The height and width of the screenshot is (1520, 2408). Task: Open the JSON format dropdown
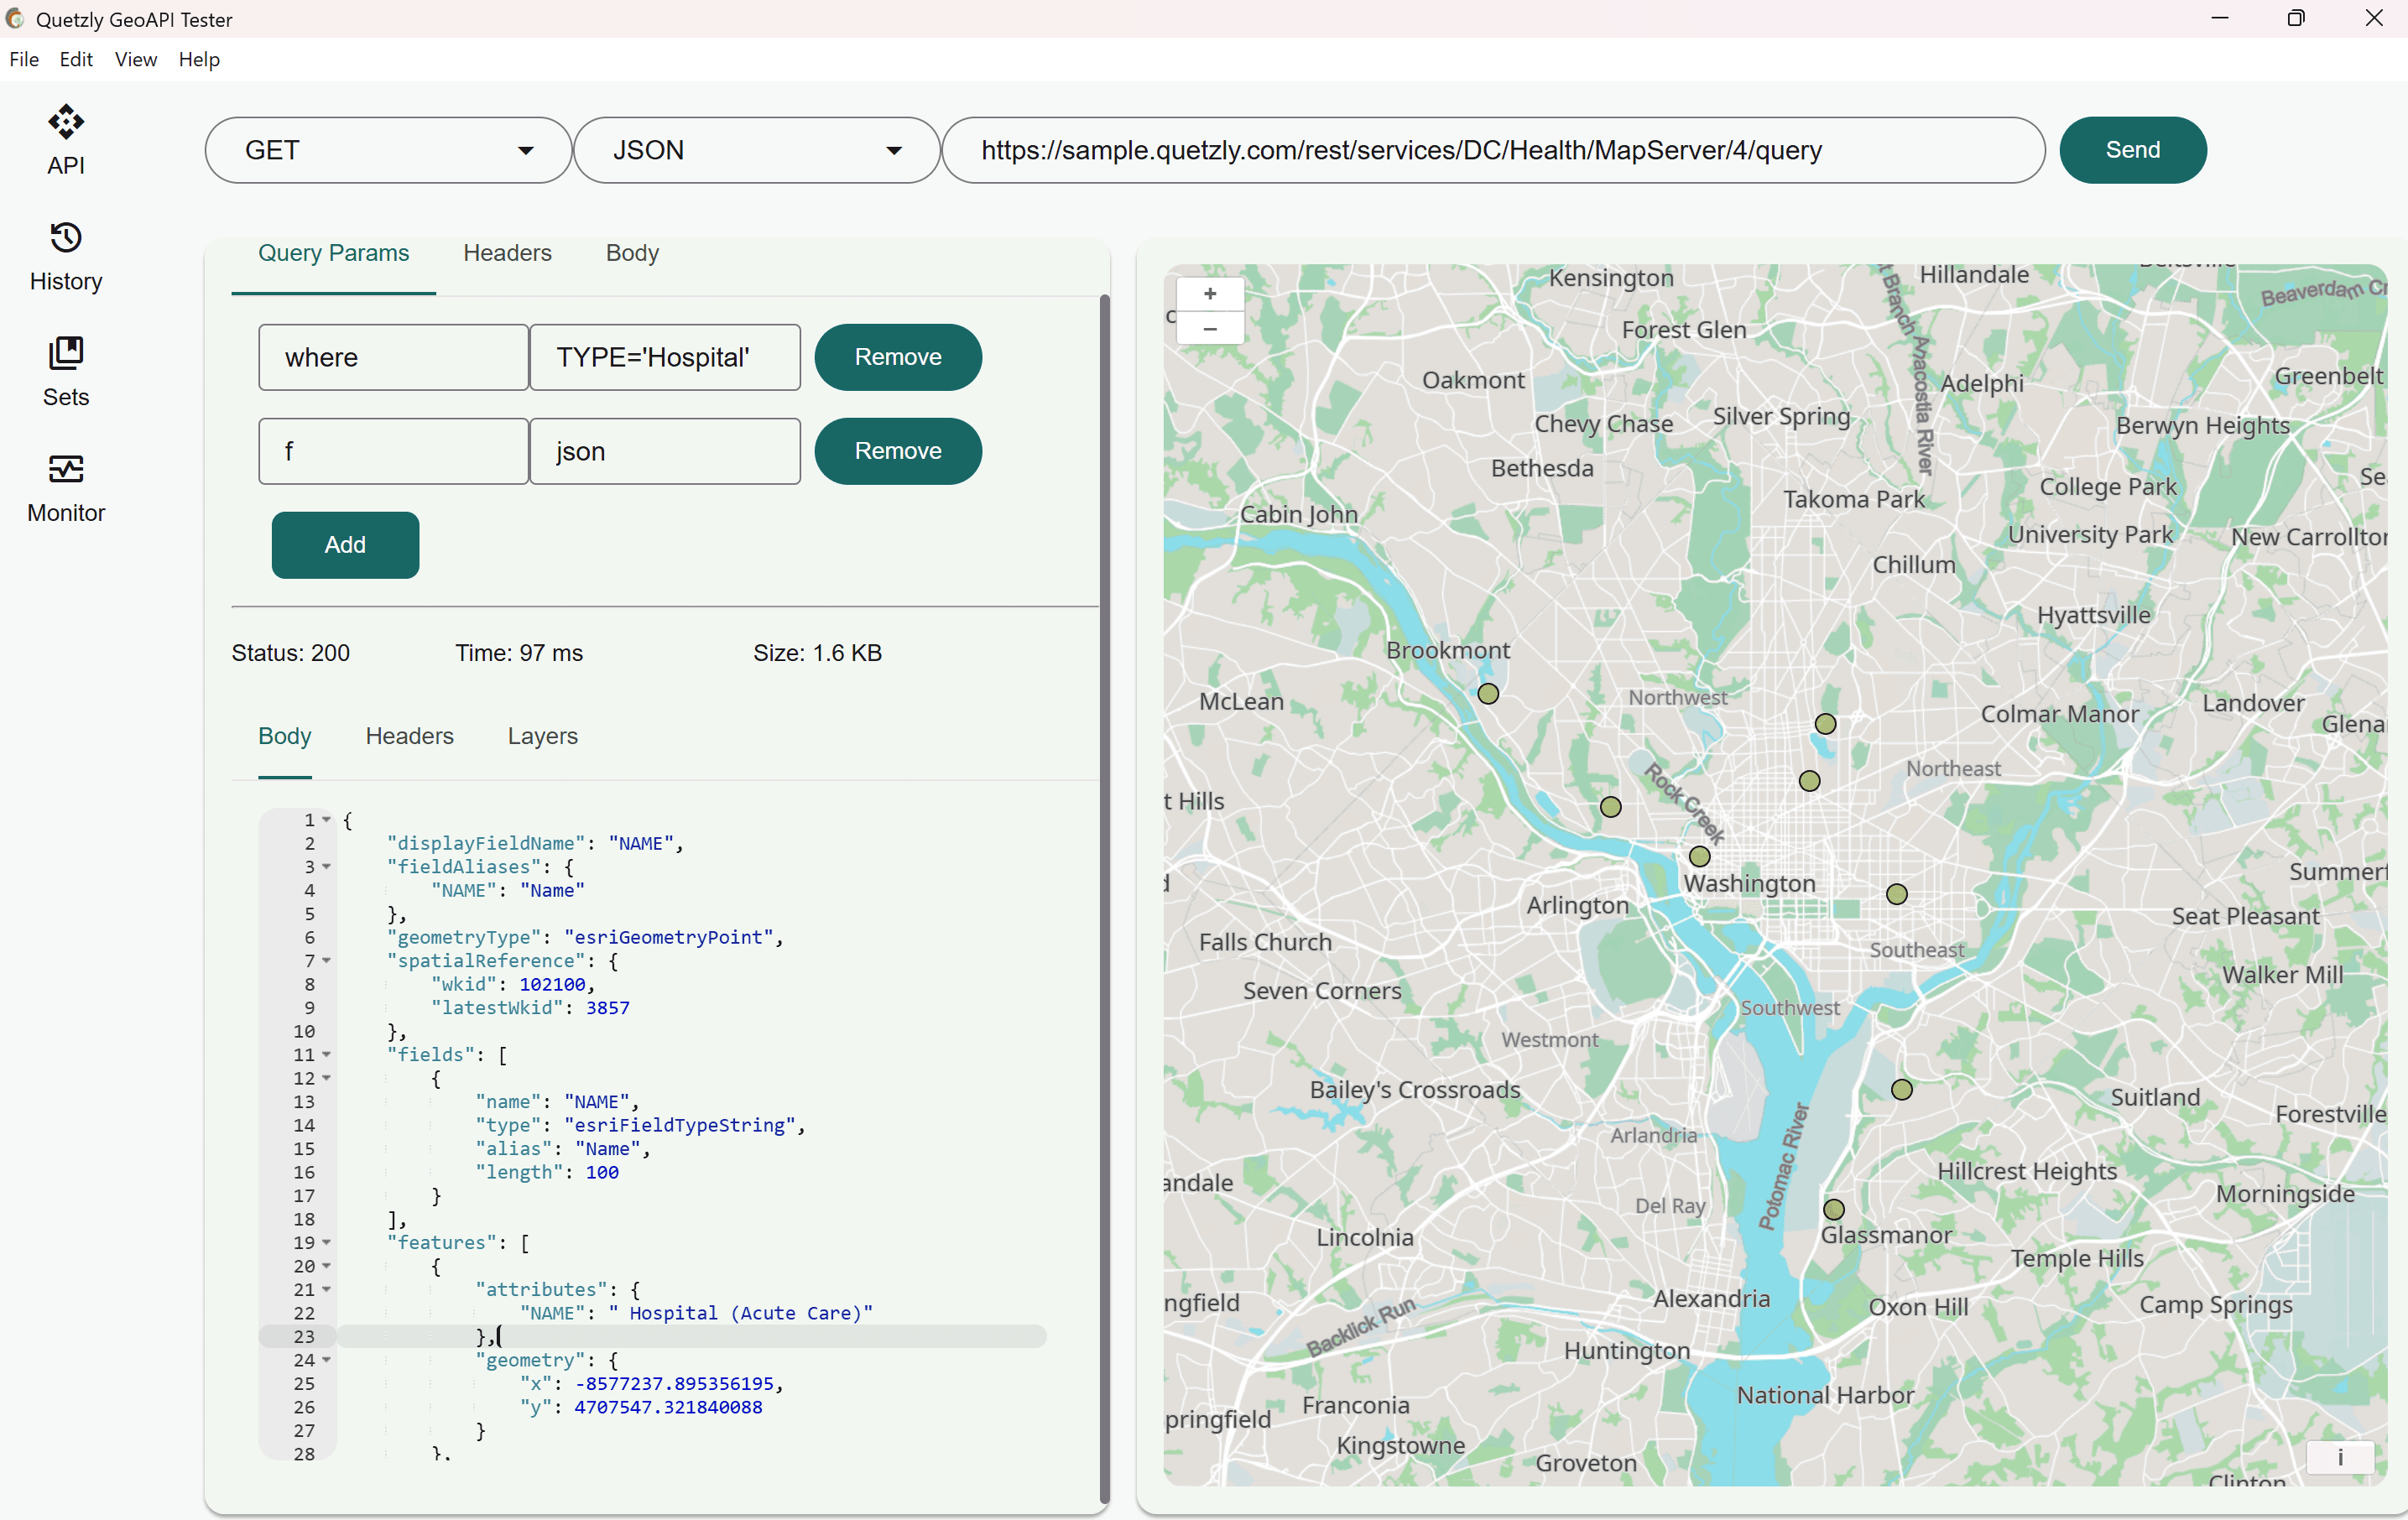click(756, 150)
